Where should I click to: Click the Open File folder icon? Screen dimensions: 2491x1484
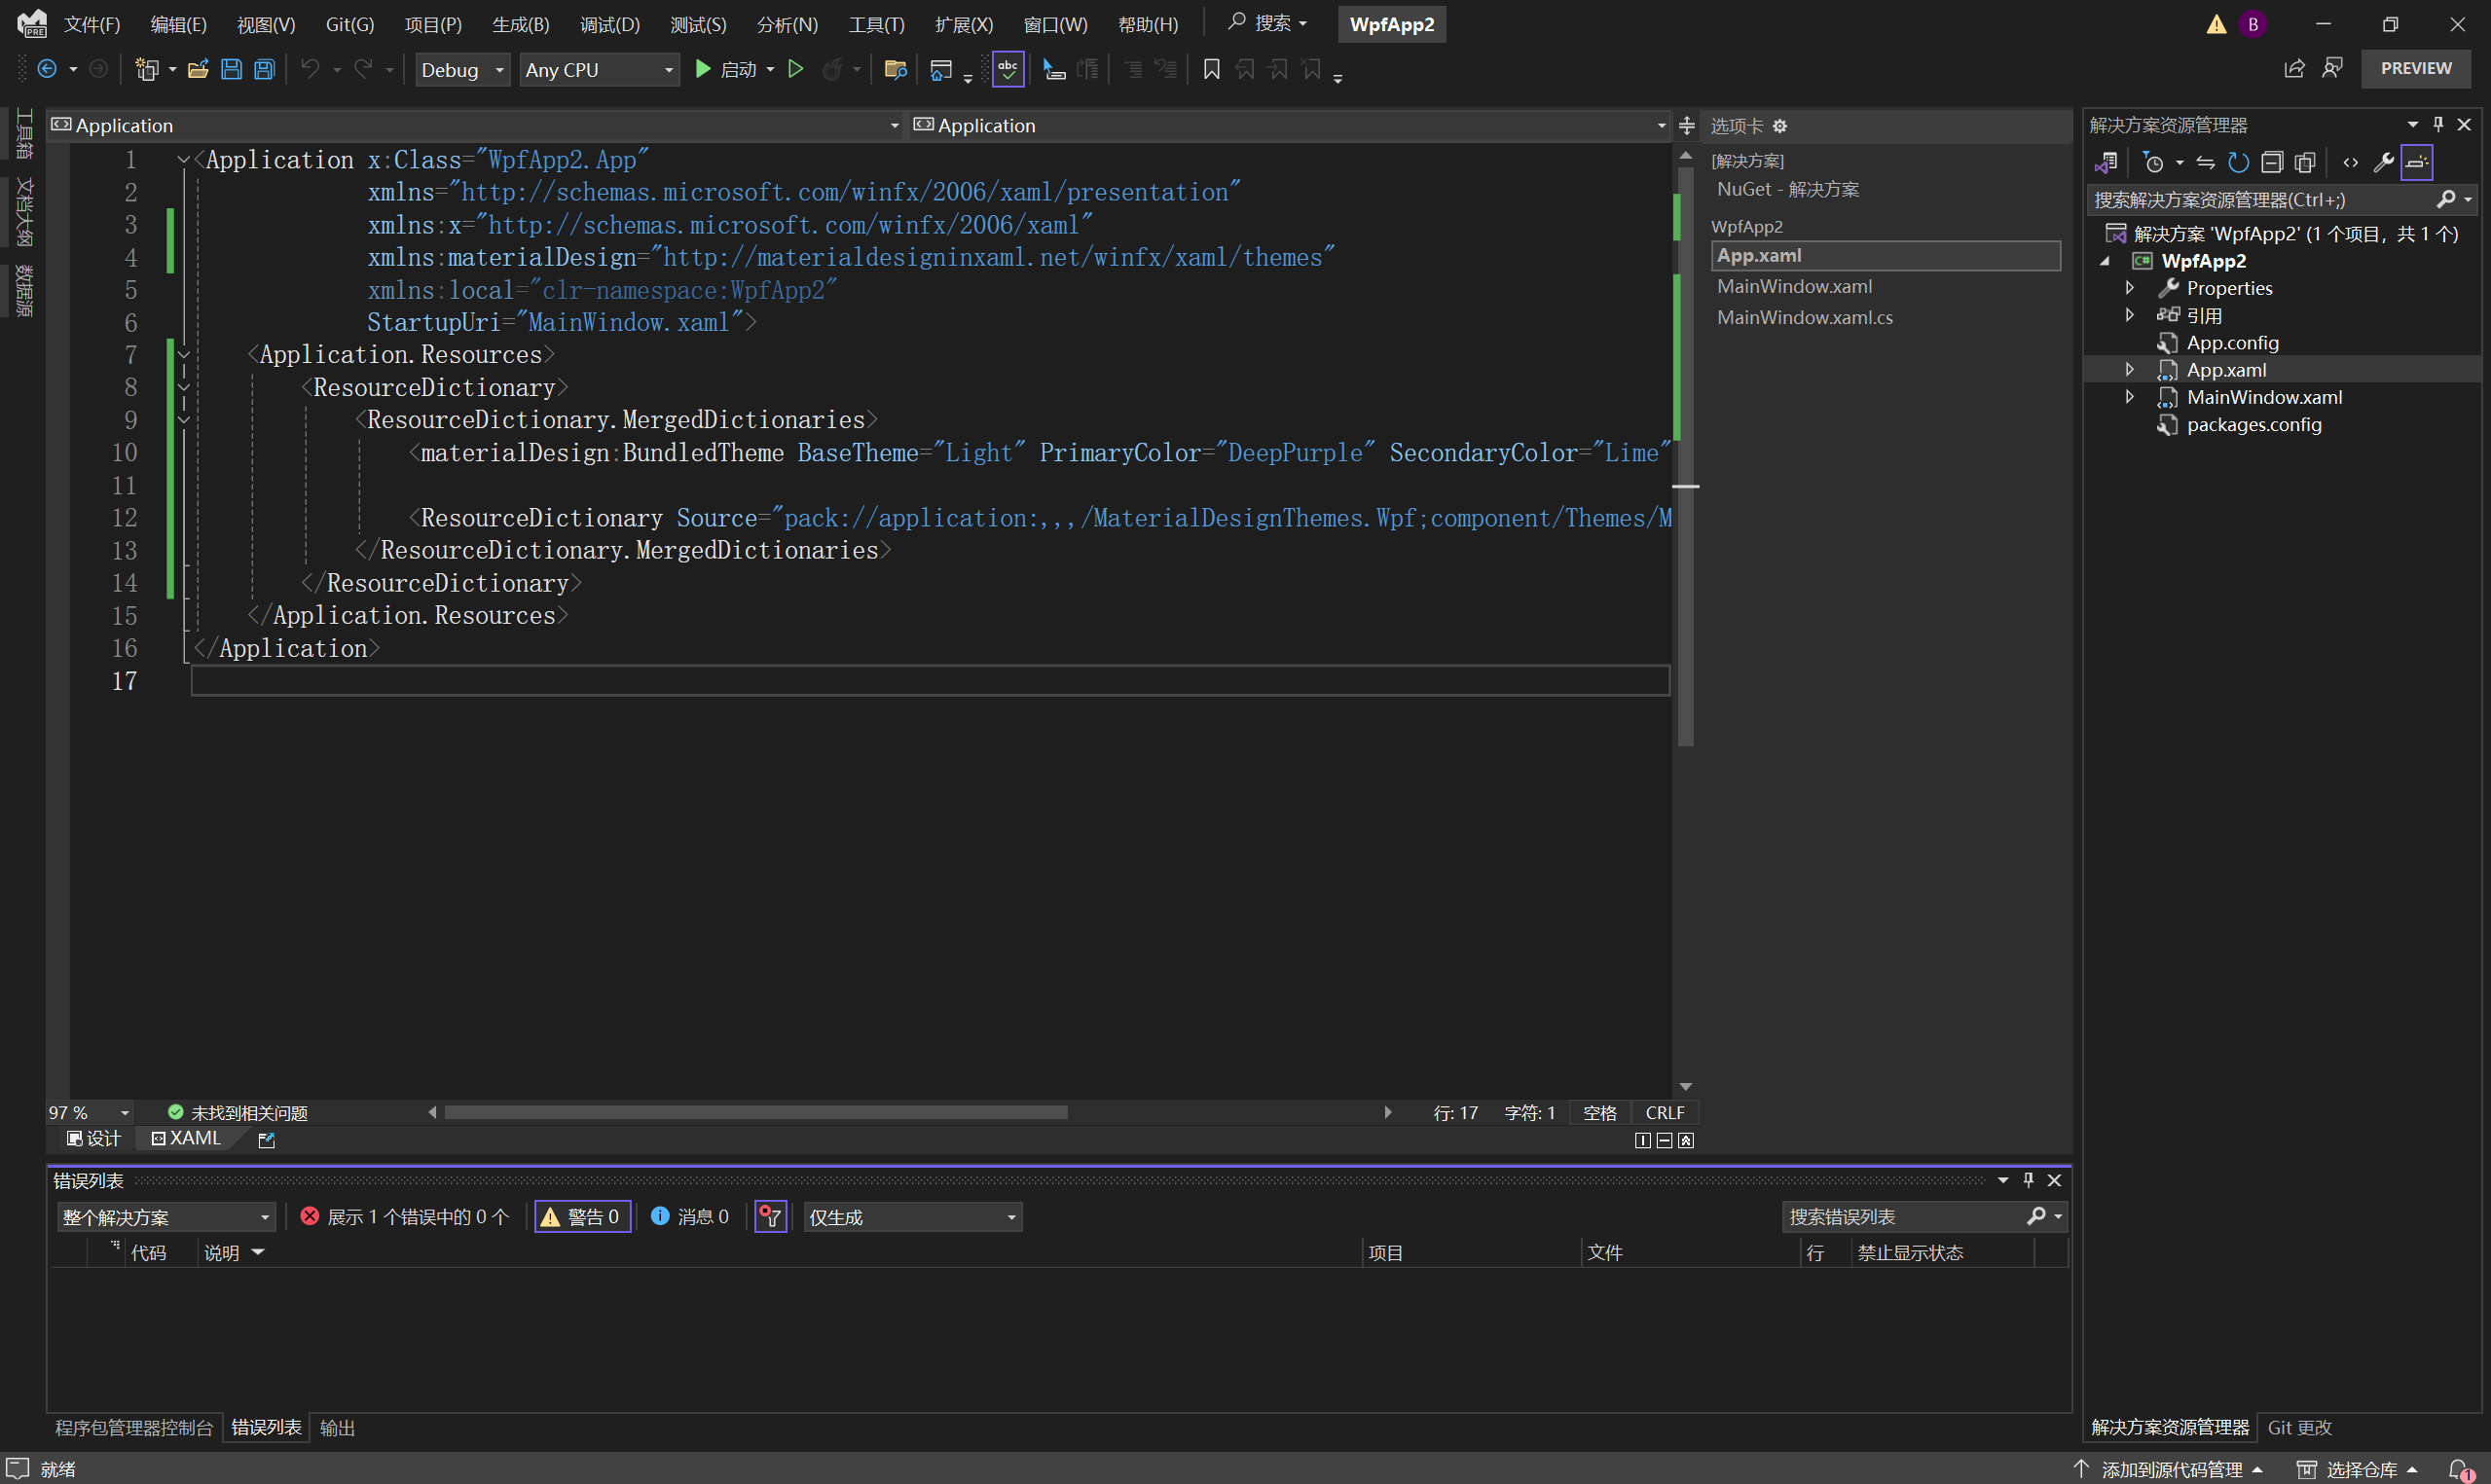click(x=198, y=69)
